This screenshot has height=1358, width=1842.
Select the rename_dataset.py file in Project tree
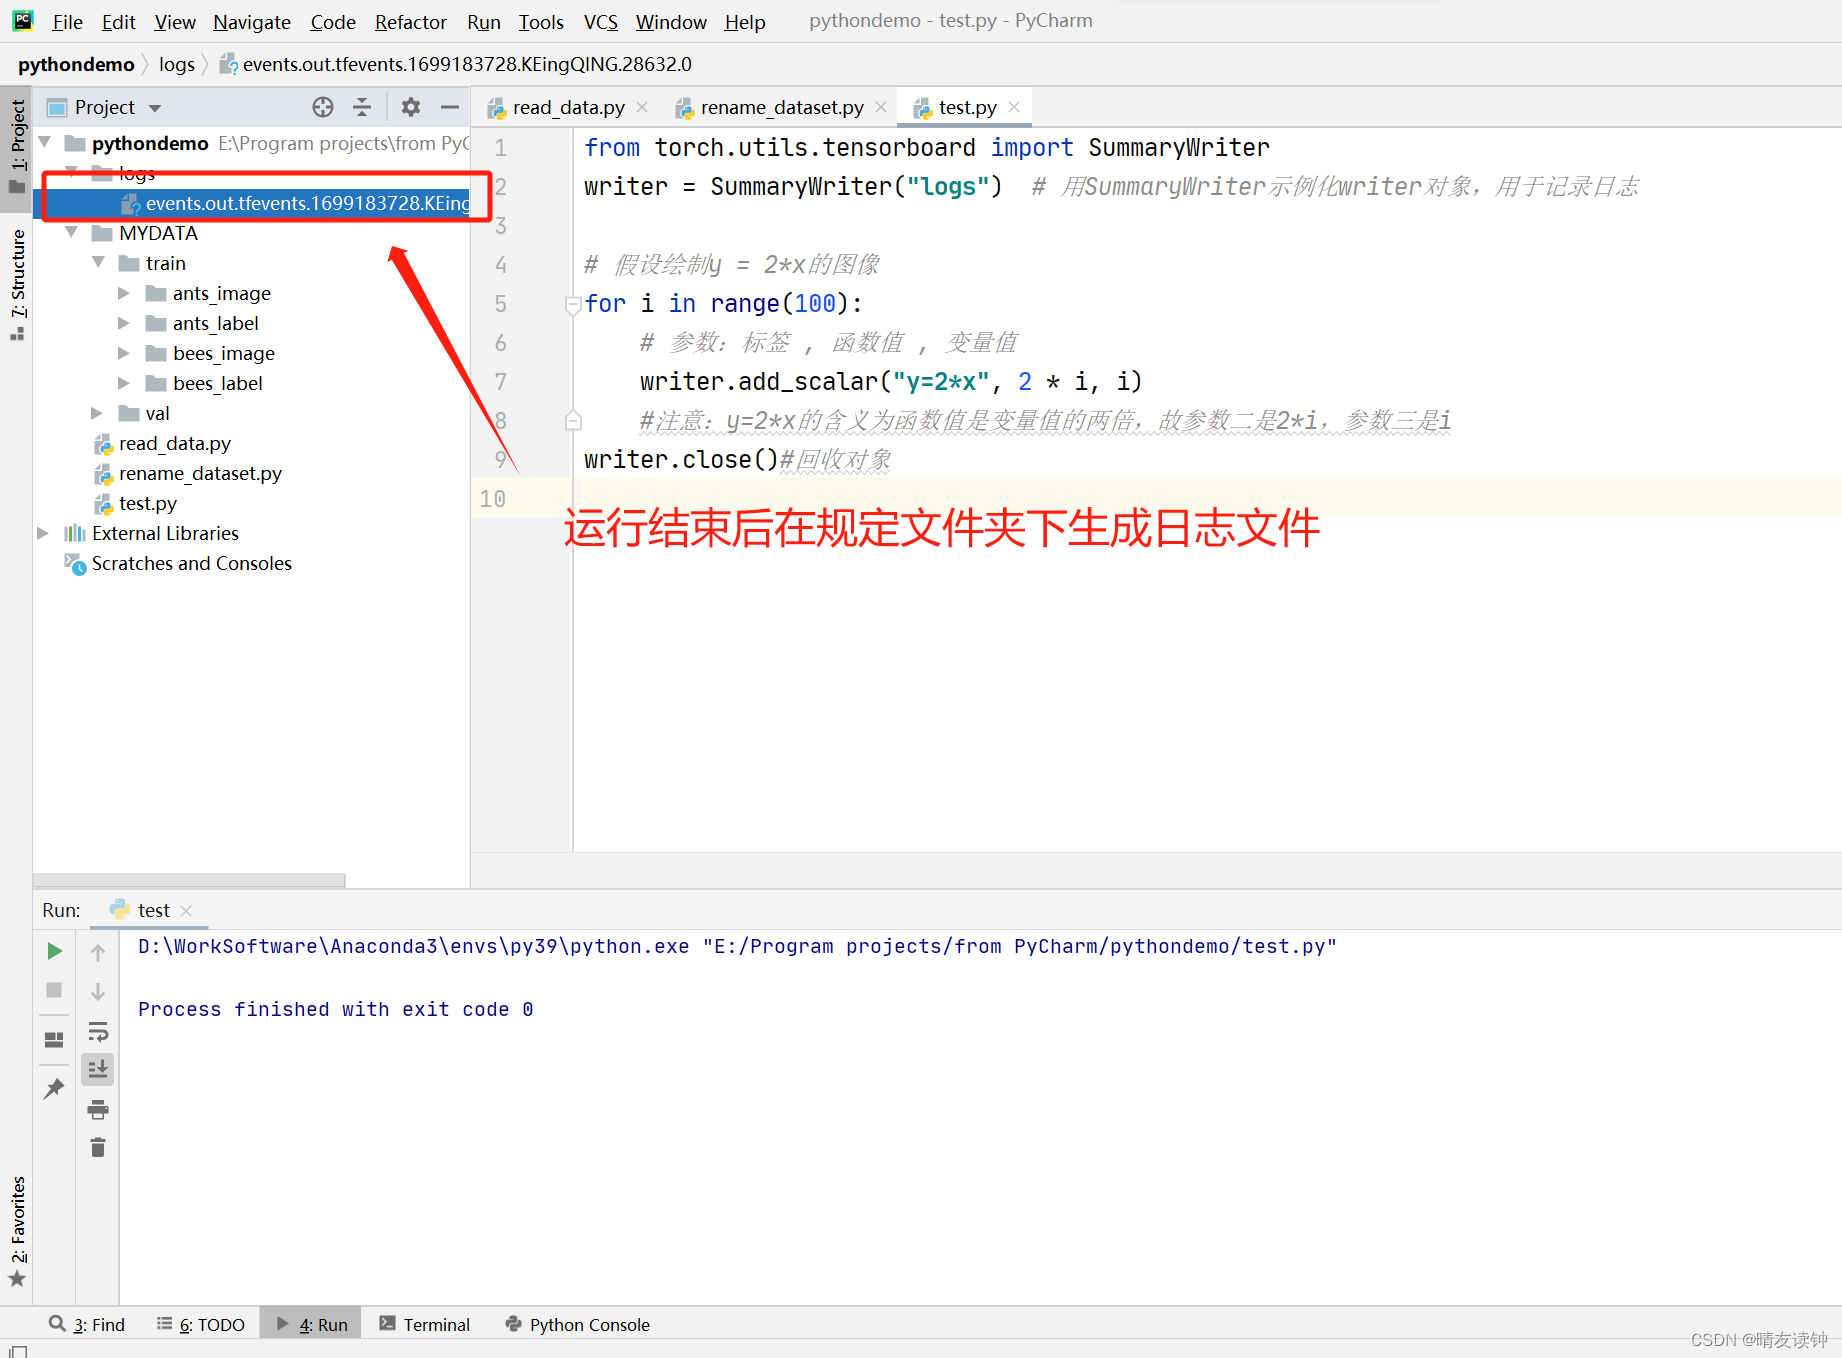pyautogui.click(x=200, y=473)
